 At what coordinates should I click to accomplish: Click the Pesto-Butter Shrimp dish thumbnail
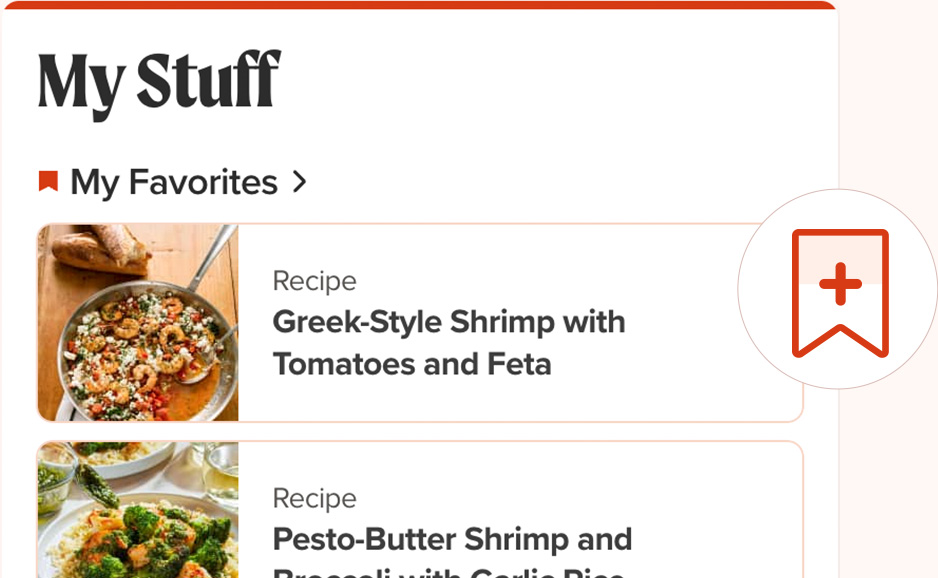[x=138, y=510]
